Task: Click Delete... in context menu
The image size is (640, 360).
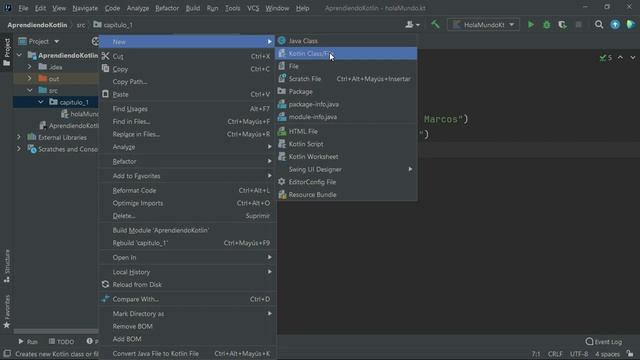Action: (187, 216)
